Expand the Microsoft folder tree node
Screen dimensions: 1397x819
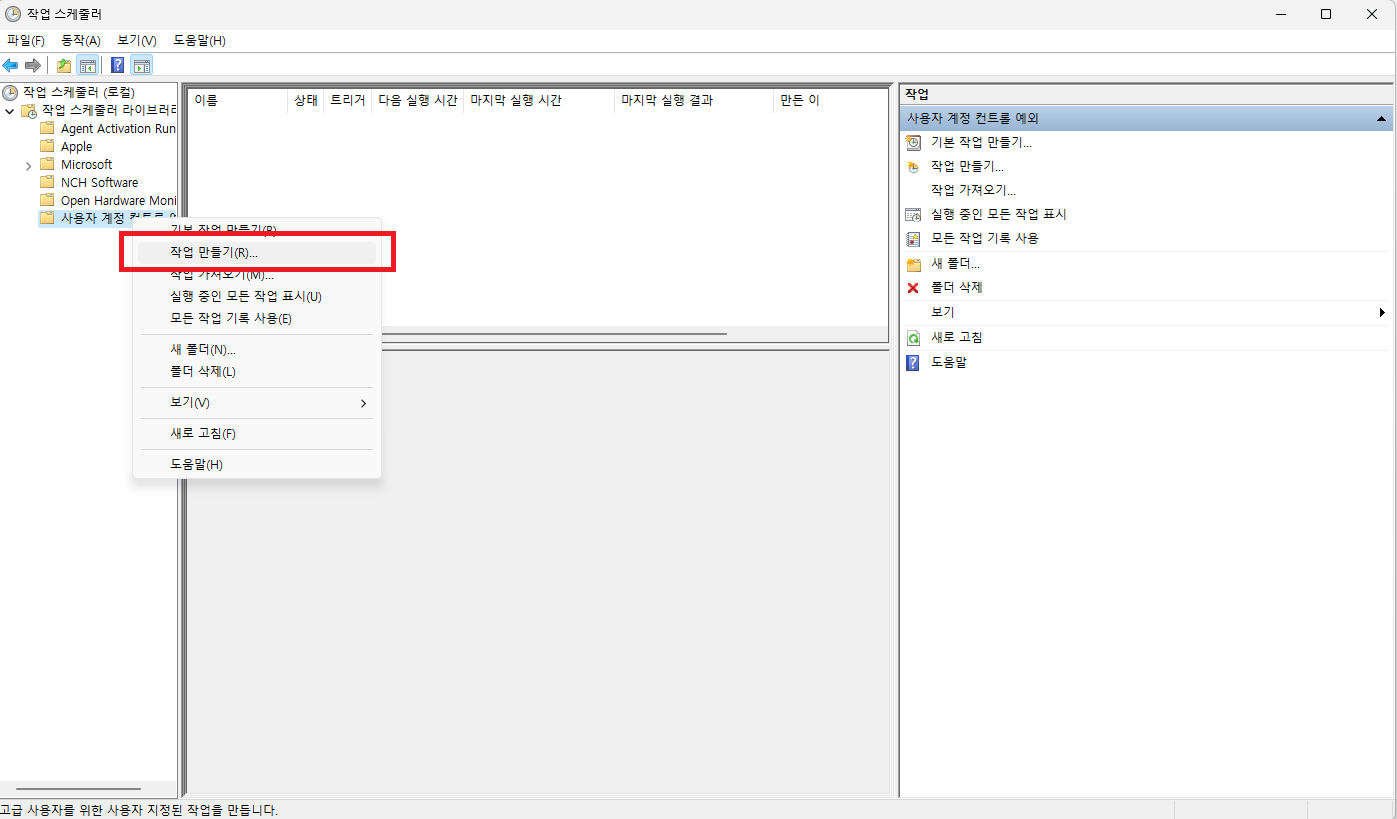28,165
